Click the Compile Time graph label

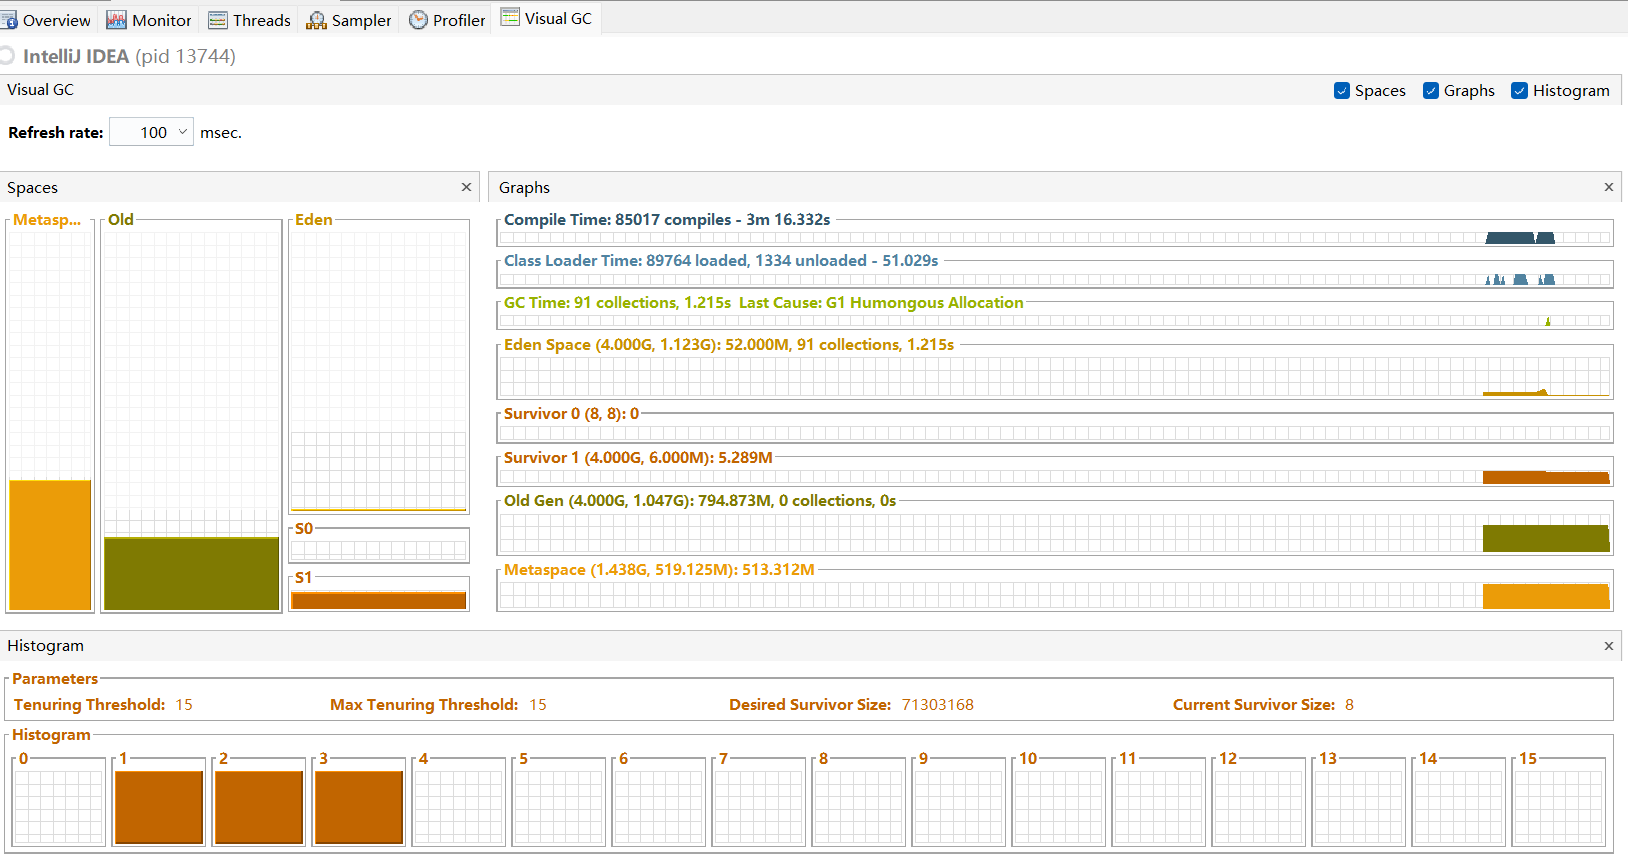pos(667,220)
